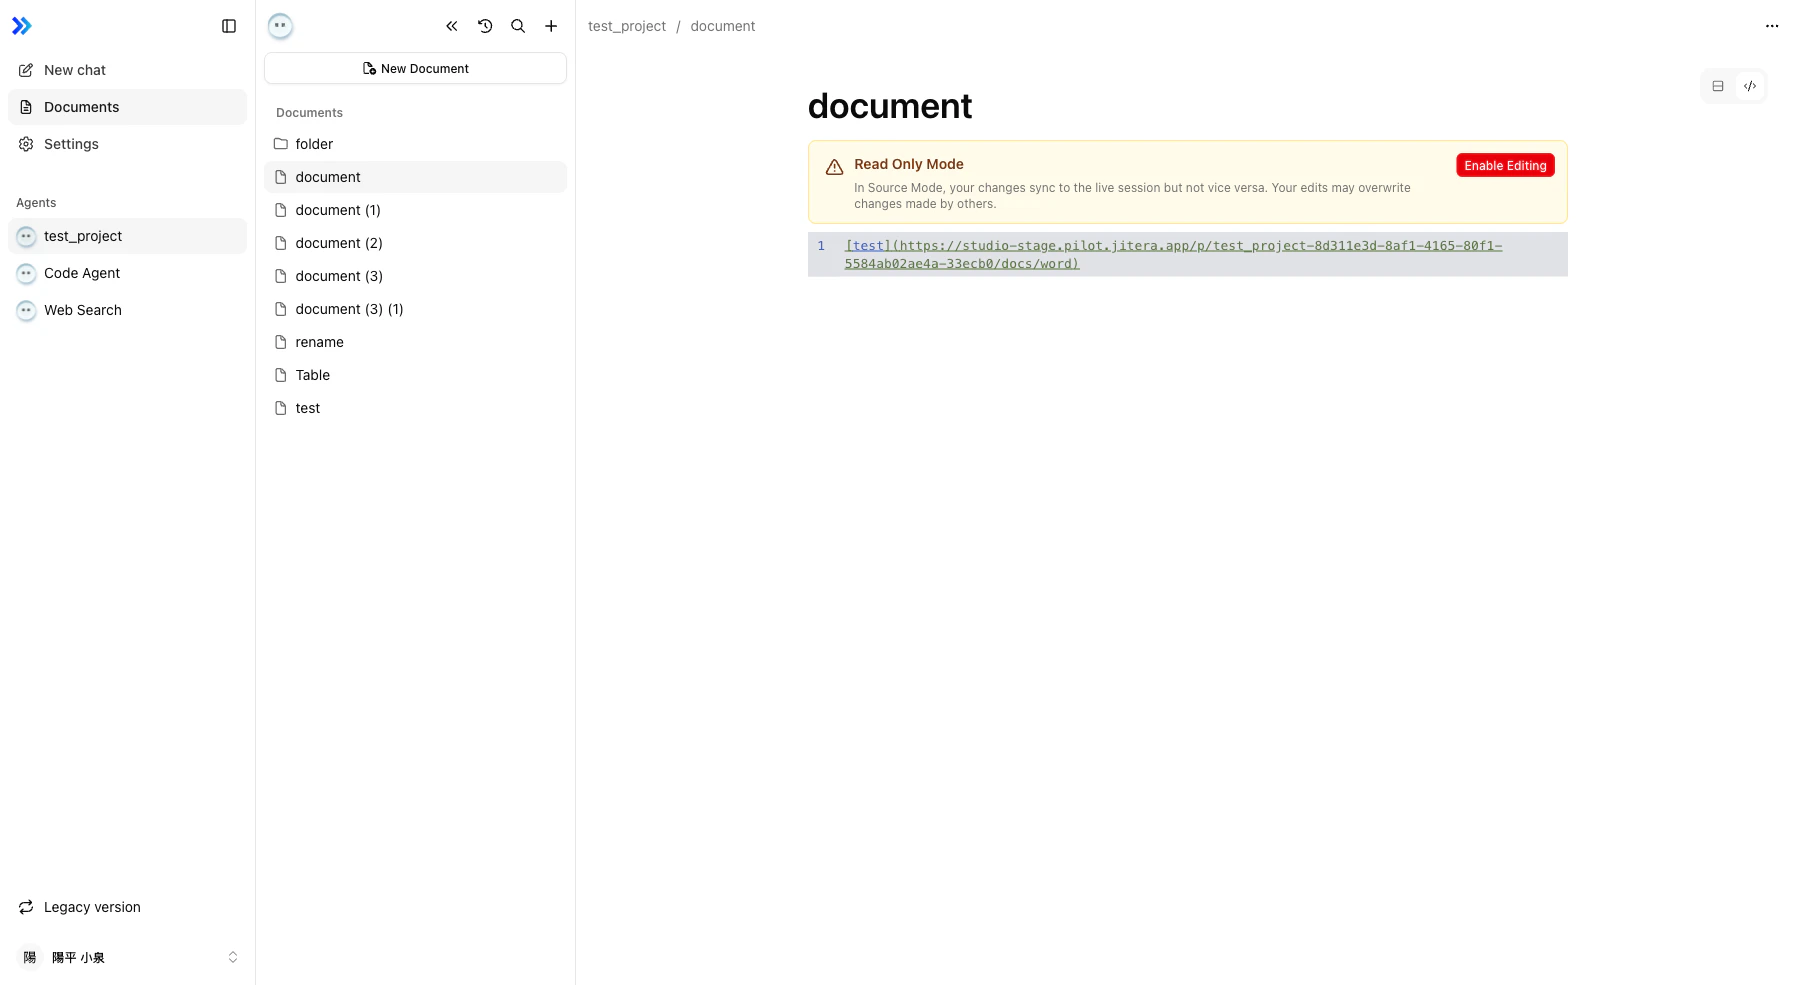Switch to the rich view mode icon
Image resolution: width=1800 pixels, height=985 pixels.
[x=1718, y=86]
